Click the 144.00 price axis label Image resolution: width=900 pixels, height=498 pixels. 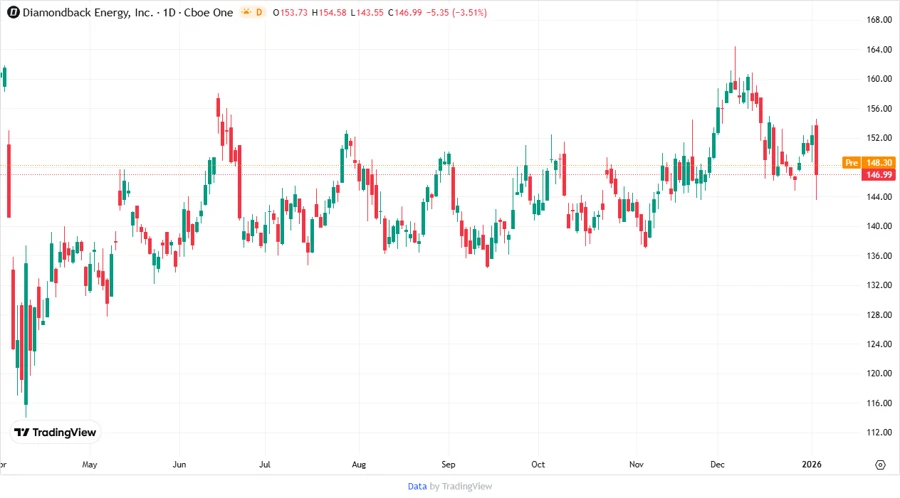click(x=879, y=197)
